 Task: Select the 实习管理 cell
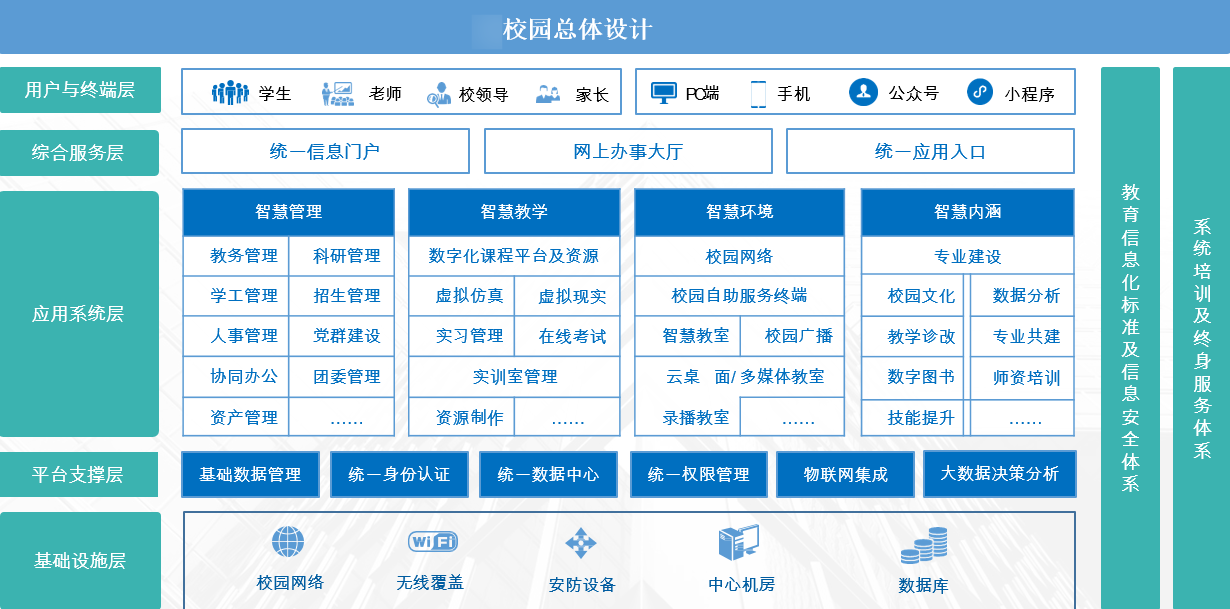tap(461, 336)
